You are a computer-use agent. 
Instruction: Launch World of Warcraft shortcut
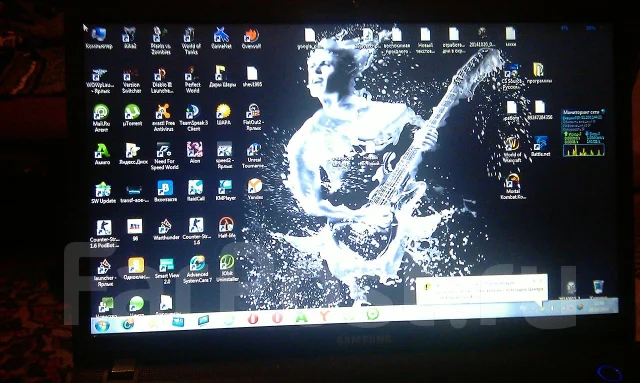[x=512, y=150]
